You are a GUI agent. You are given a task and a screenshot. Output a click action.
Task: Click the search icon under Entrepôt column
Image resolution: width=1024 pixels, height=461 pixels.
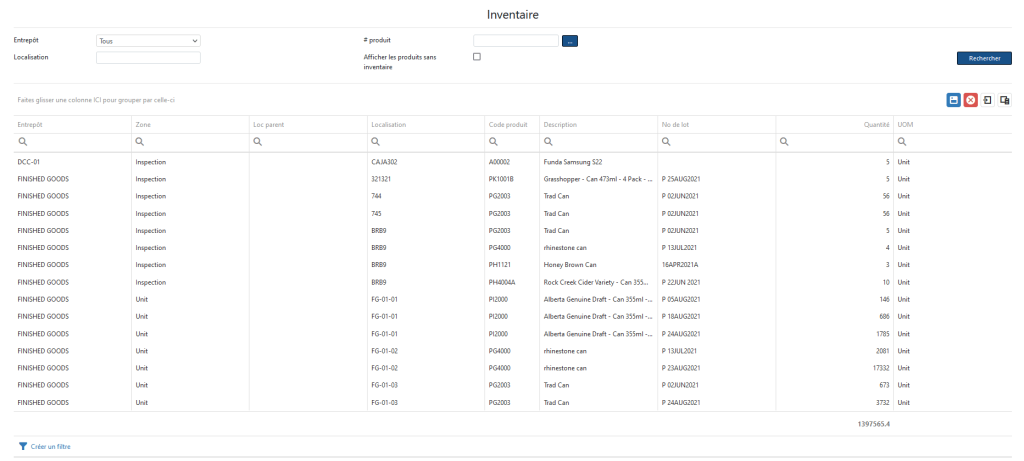[x=22, y=142]
